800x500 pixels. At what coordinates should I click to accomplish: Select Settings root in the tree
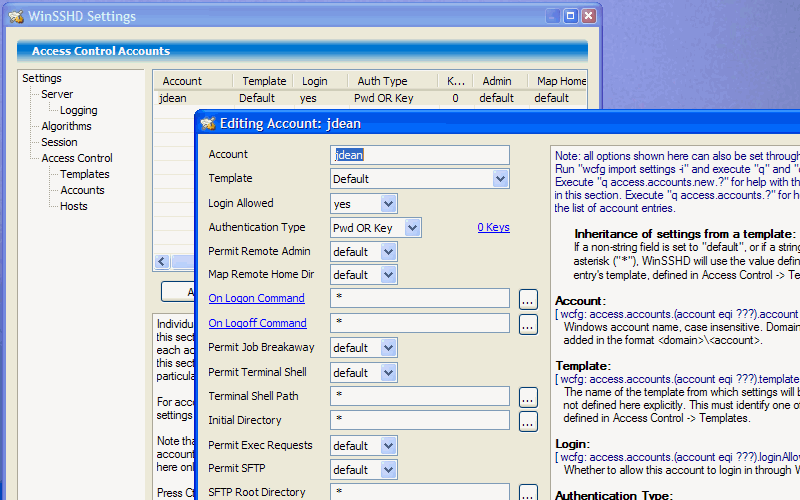42,78
